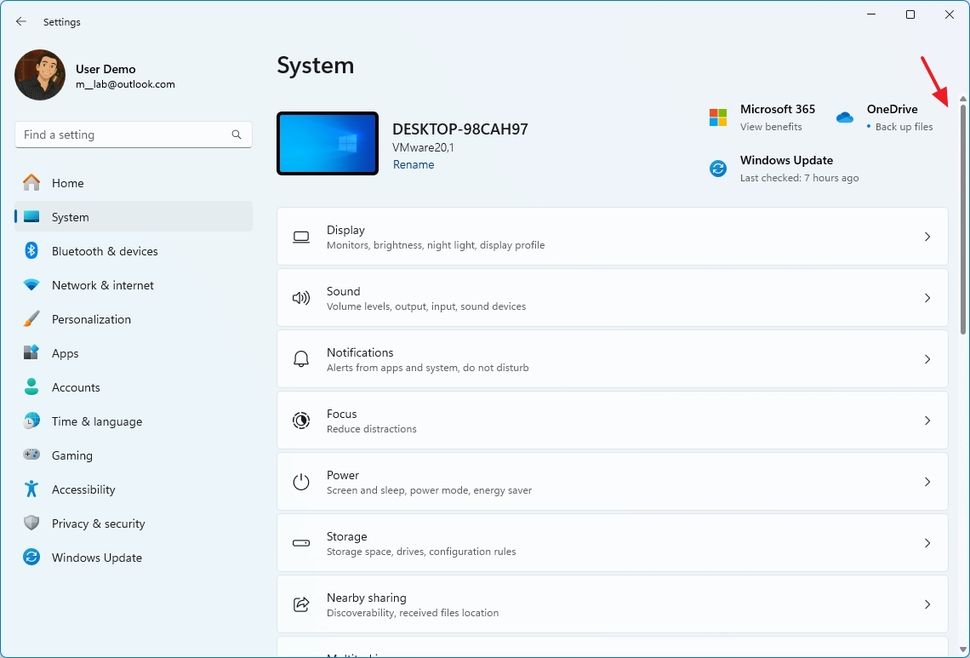Select the Storage drive icon

(x=301, y=542)
